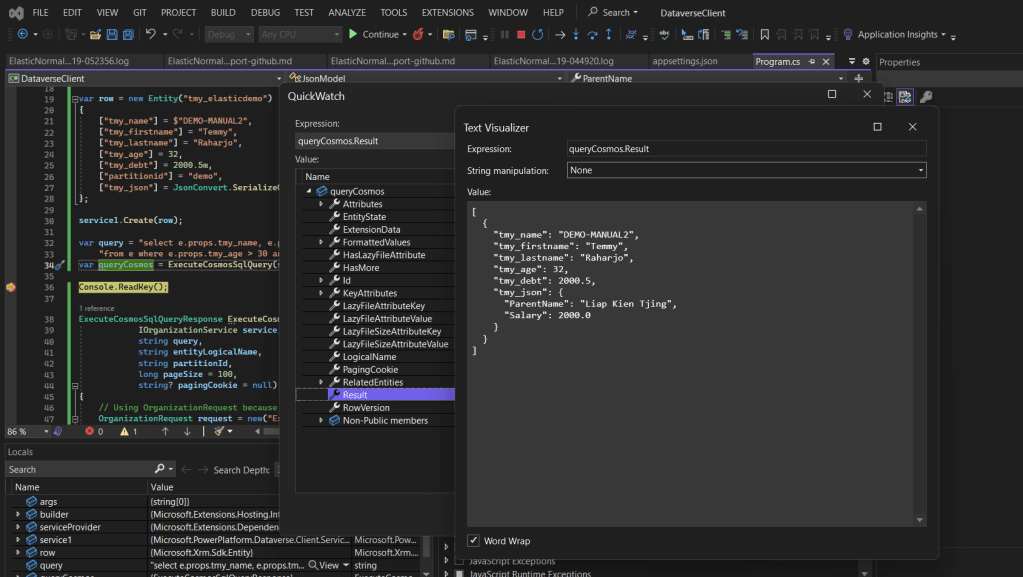Click the red Stop Debugging square

(521, 35)
